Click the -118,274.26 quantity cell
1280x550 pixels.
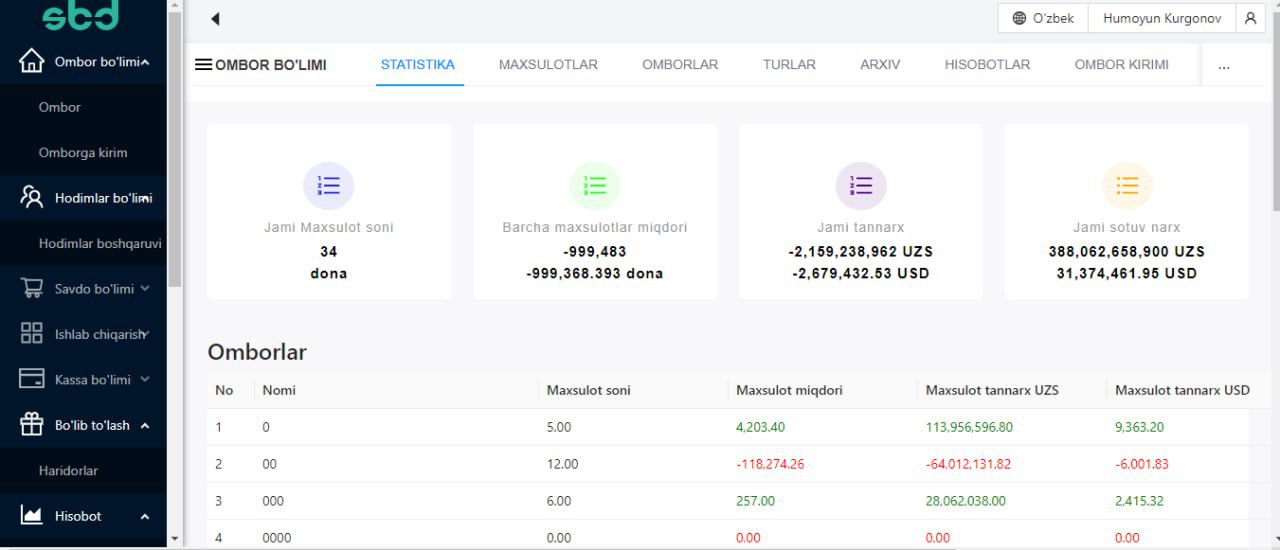click(770, 464)
